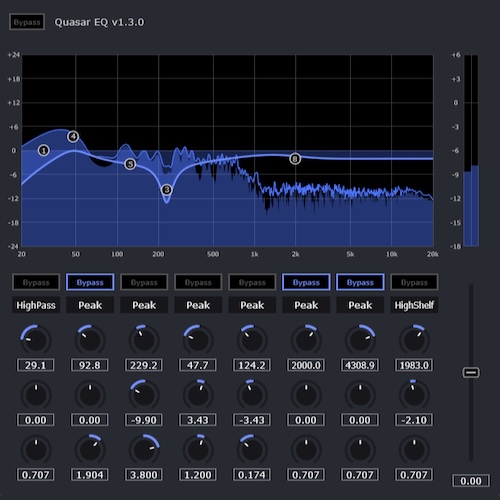
Task: Click the HighPass gain knob above its 0.00 field
Action: pyautogui.click(x=36, y=395)
